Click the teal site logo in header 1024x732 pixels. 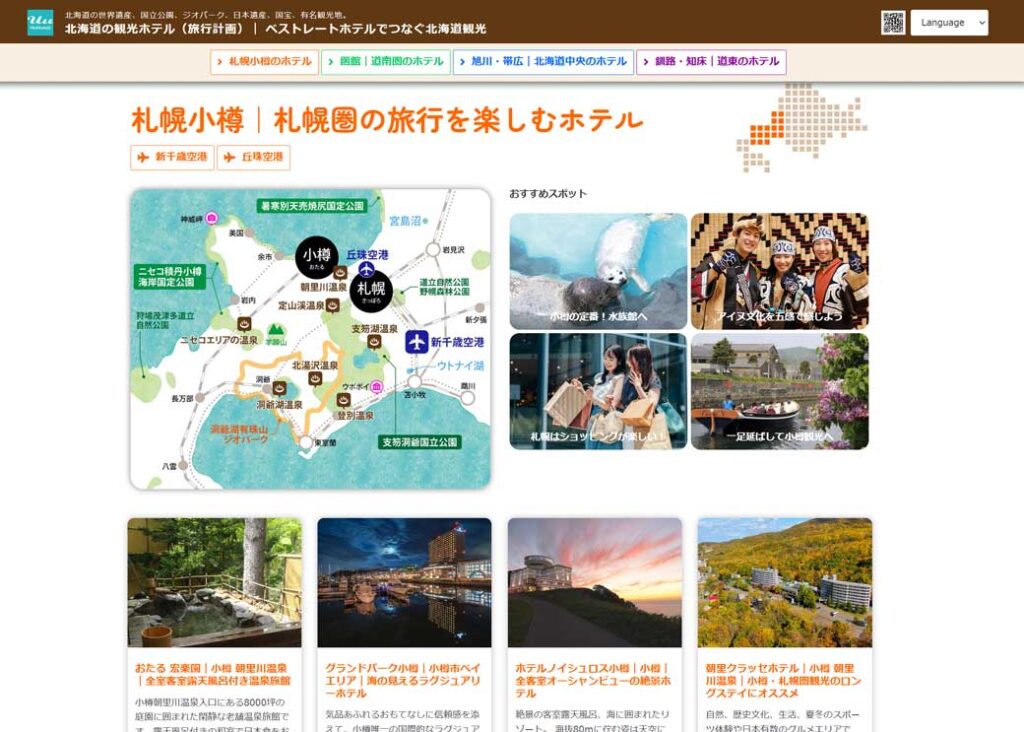(40, 22)
